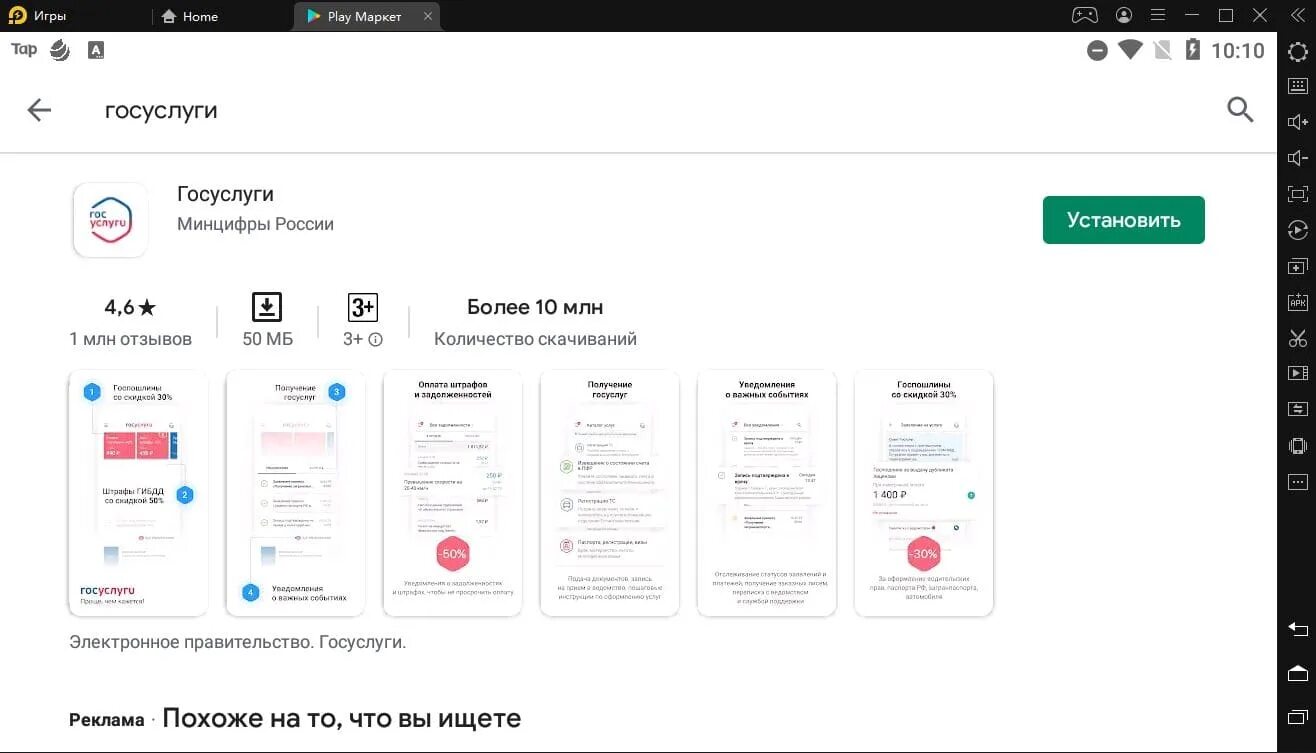Screen dimensions: 1316x753
Task: Click the 3+ age rating badge
Action: coord(362,307)
